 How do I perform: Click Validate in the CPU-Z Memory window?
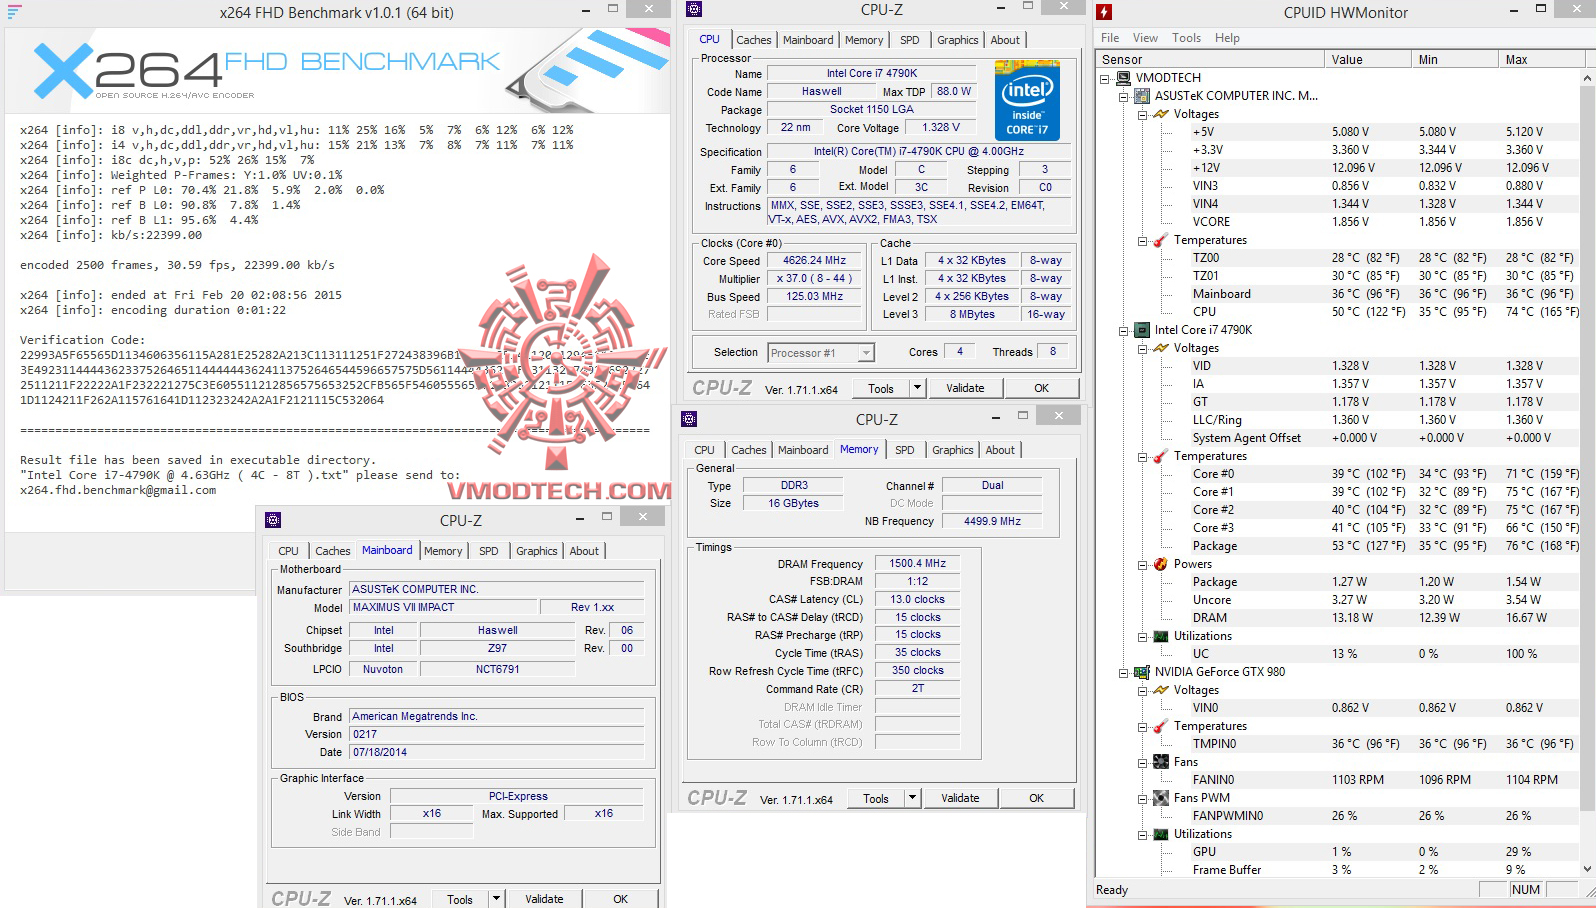[x=960, y=798]
